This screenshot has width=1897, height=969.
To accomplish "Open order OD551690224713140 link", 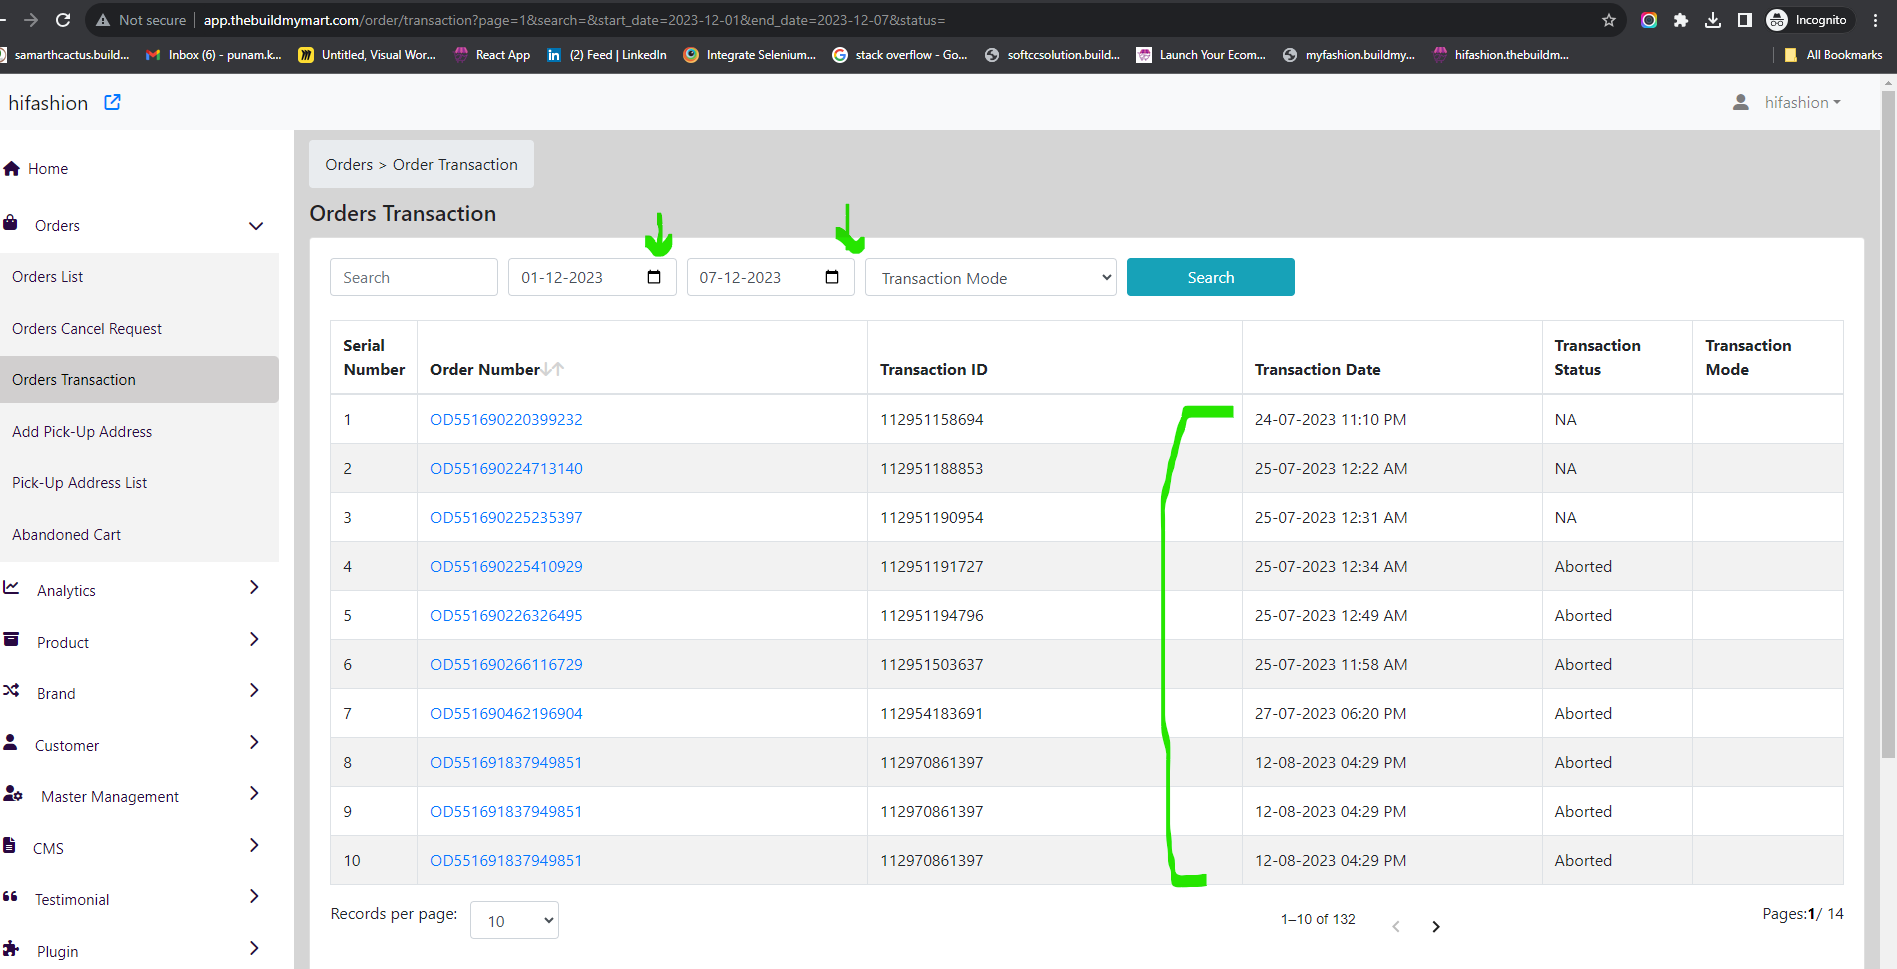I will pyautogui.click(x=506, y=469).
